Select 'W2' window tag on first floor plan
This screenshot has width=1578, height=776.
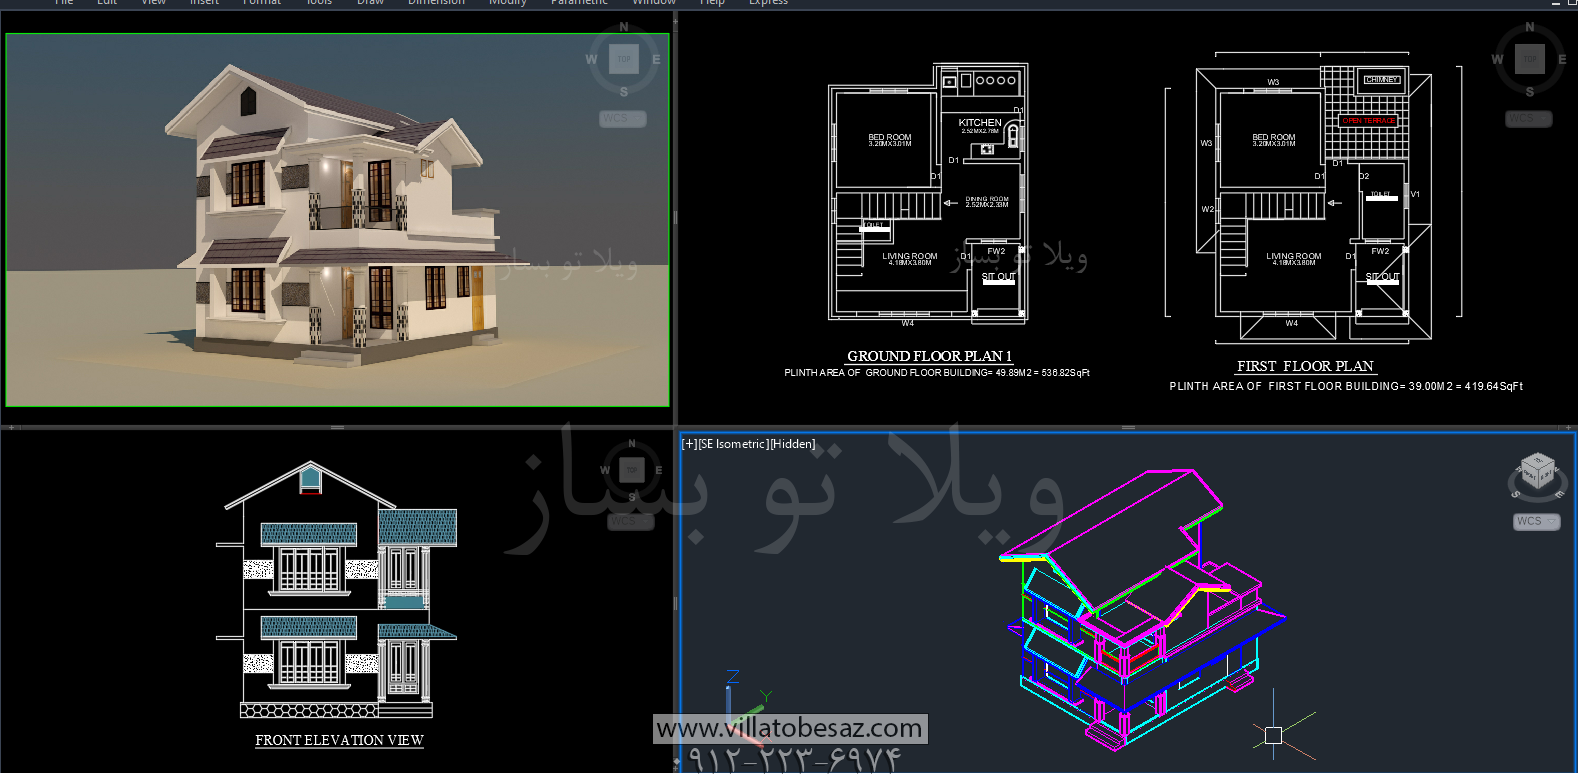1208,209
